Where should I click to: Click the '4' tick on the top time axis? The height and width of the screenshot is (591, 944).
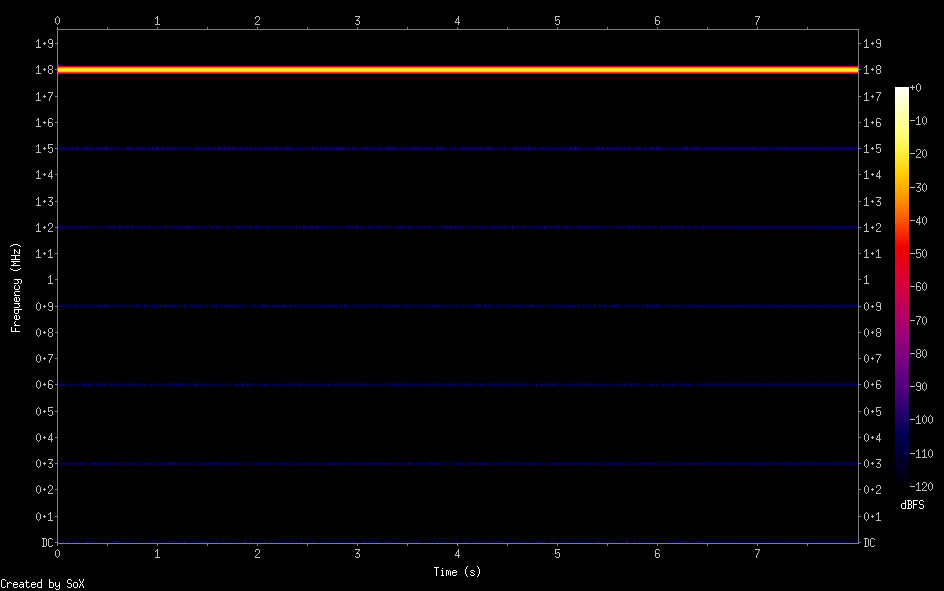457,21
